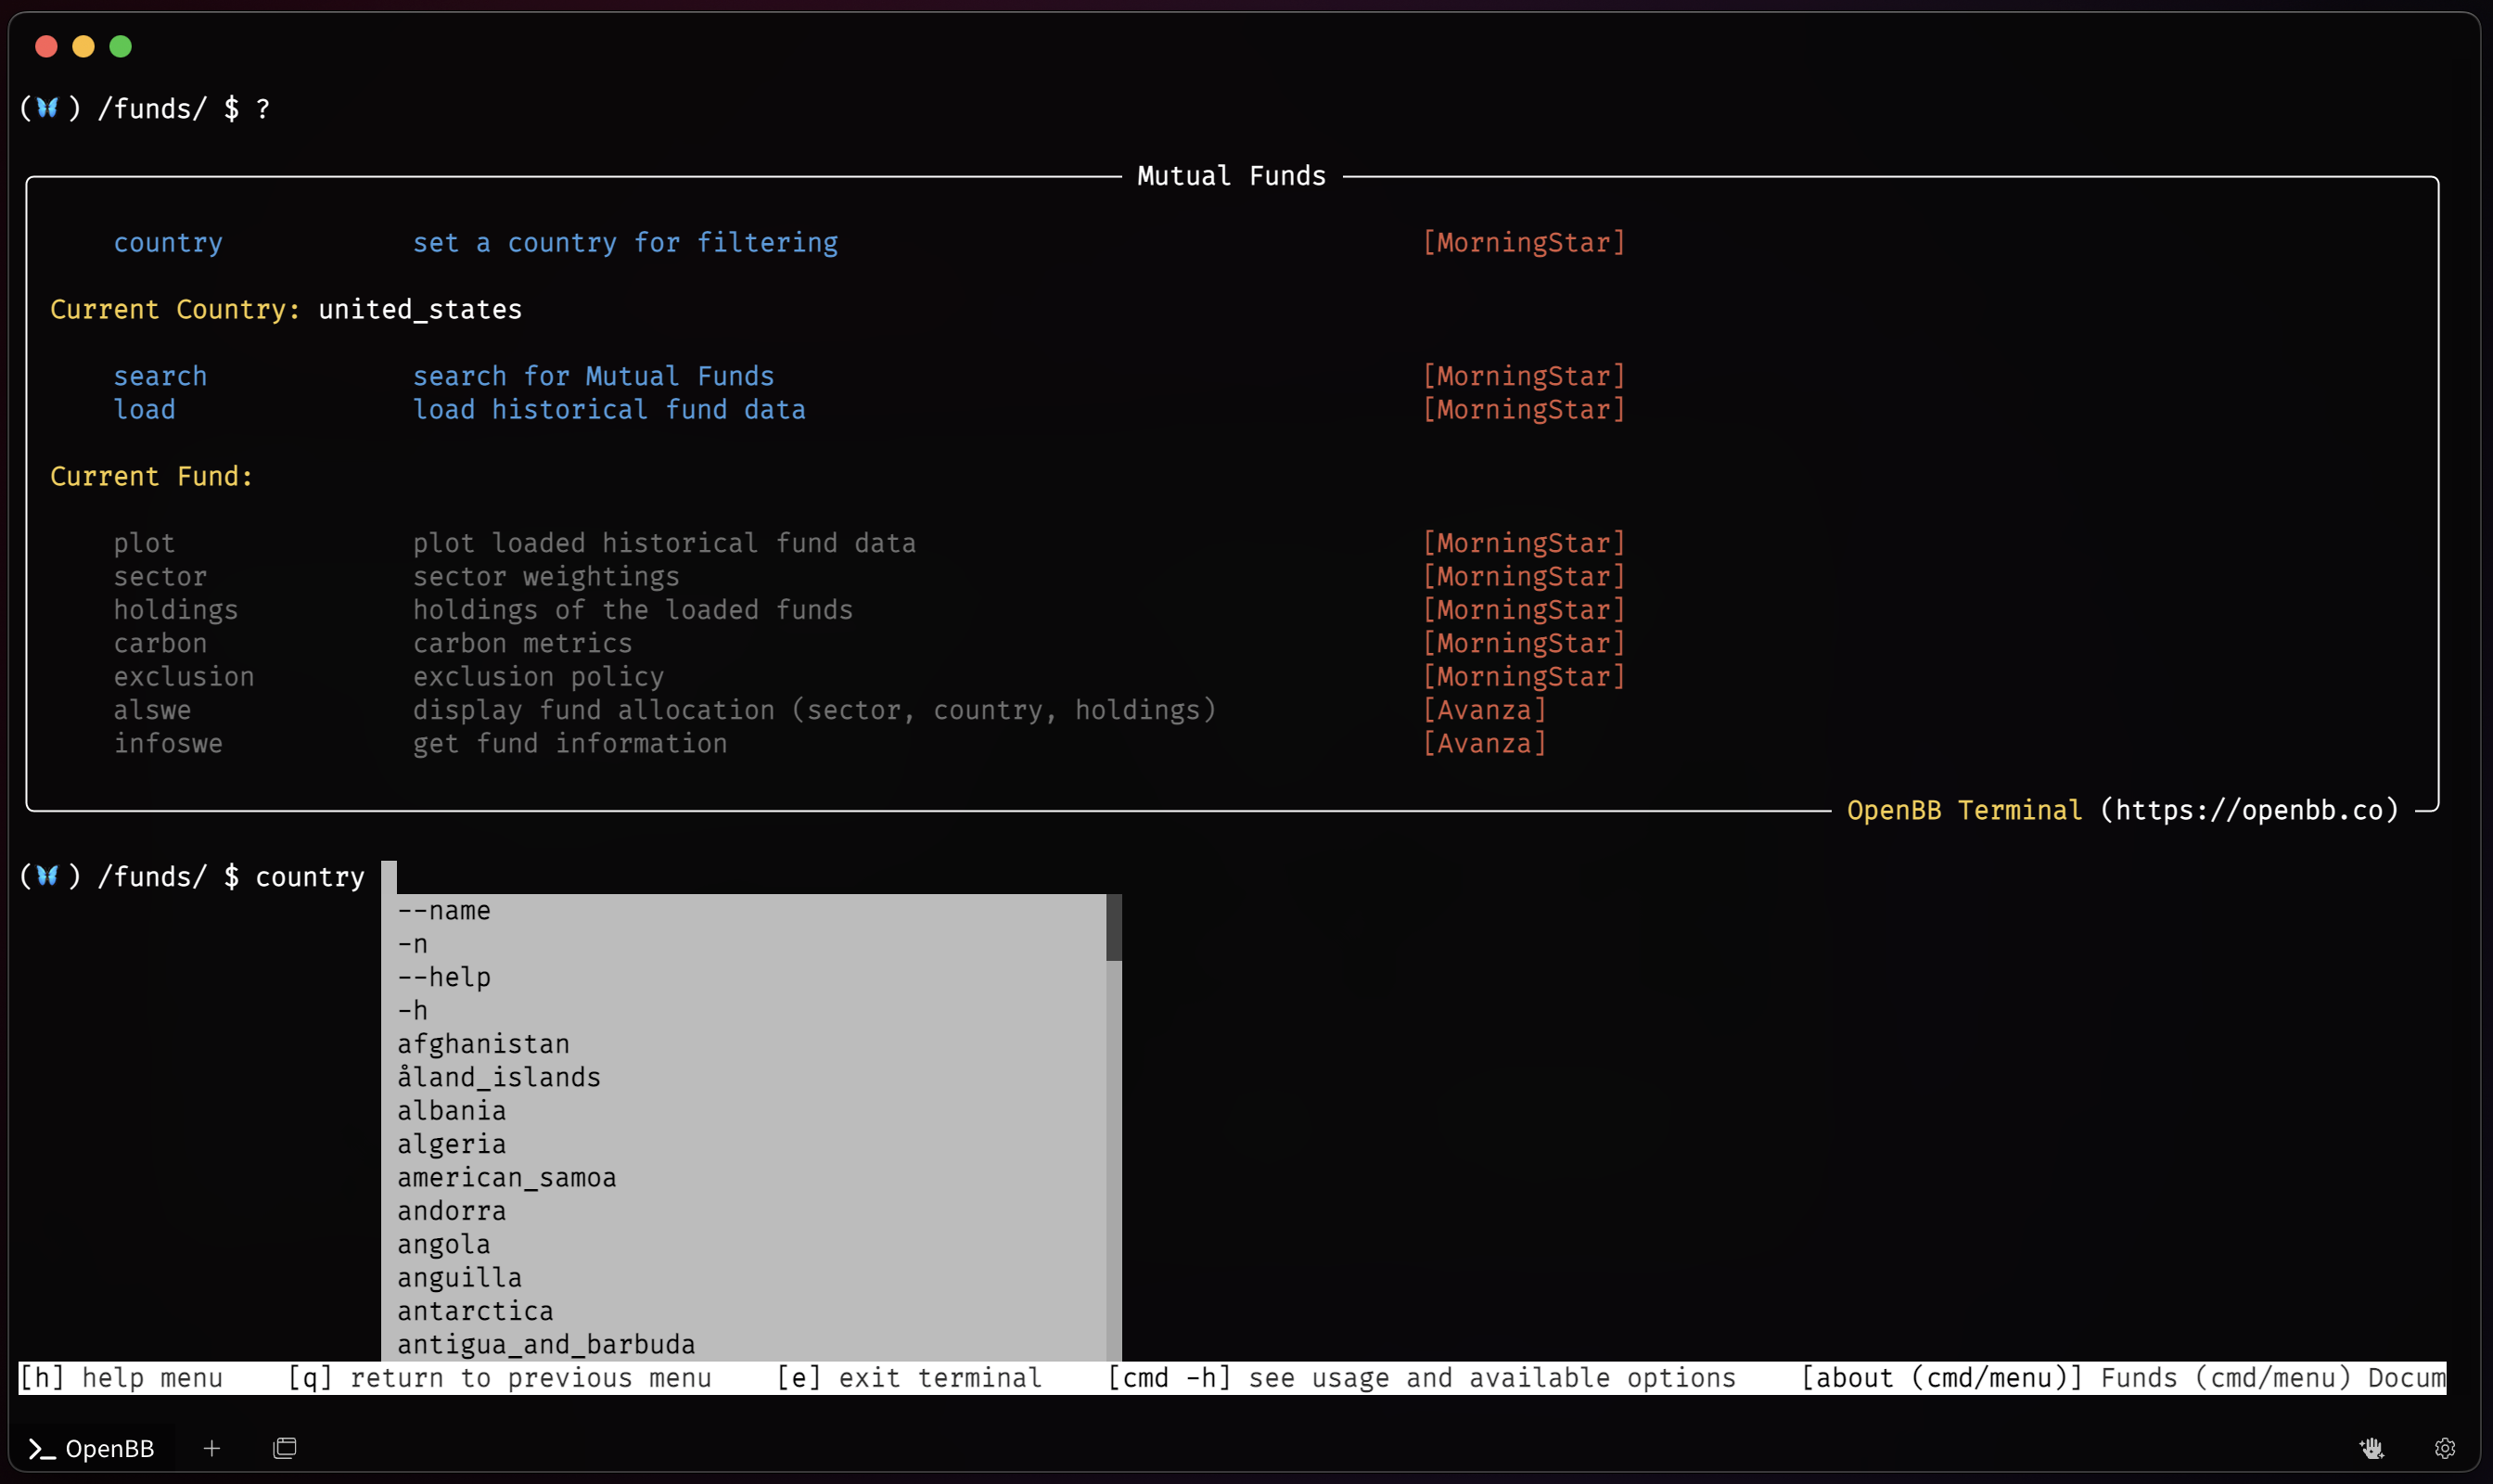Viewport: 2493px width, 1484px height.
Task: Pick algeria from the suggestion list
Action: (744, 1144)
